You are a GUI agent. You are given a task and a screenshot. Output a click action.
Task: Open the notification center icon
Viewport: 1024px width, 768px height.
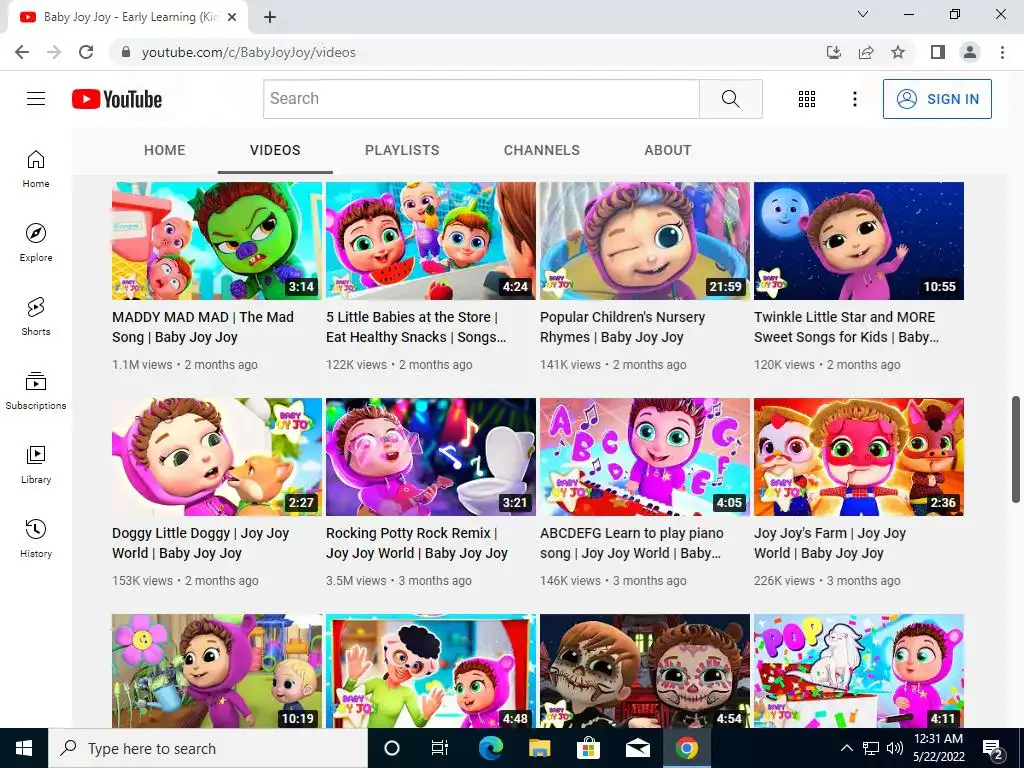tap(993, 748)
